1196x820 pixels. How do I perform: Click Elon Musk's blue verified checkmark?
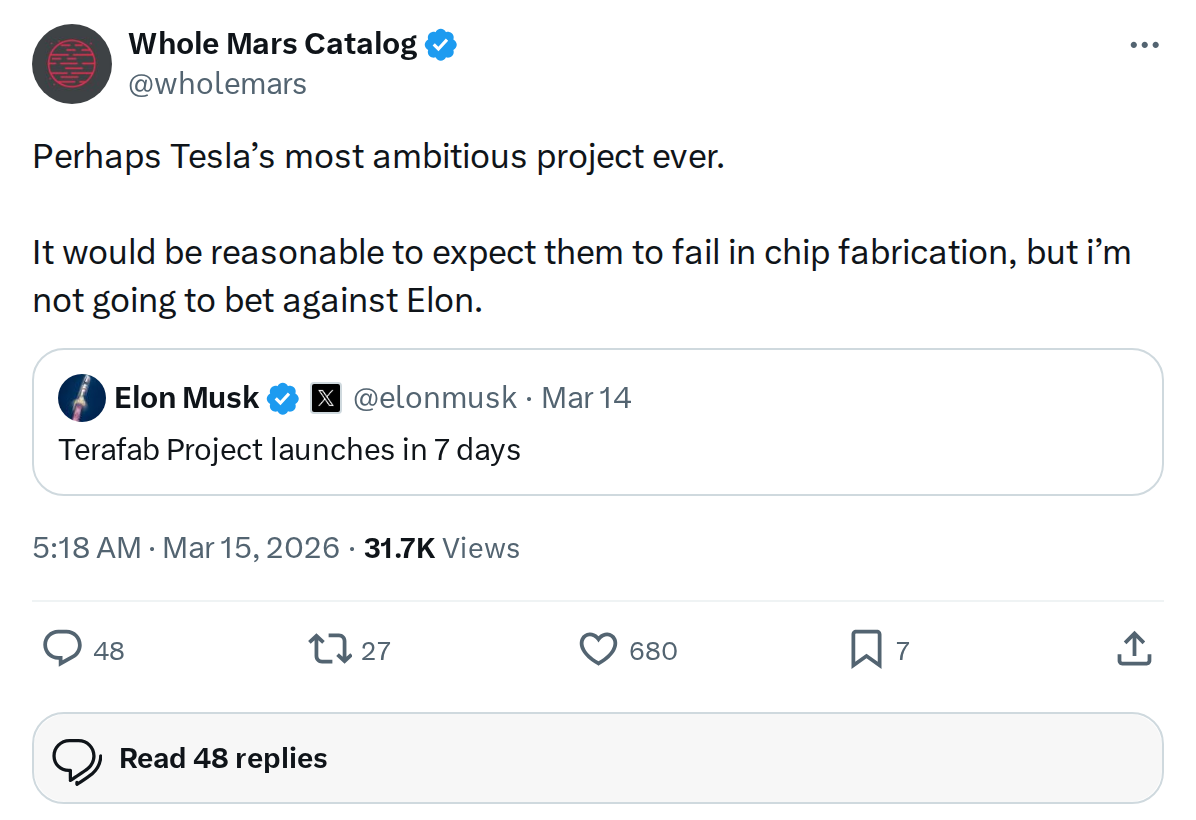[x=284, y=398]
